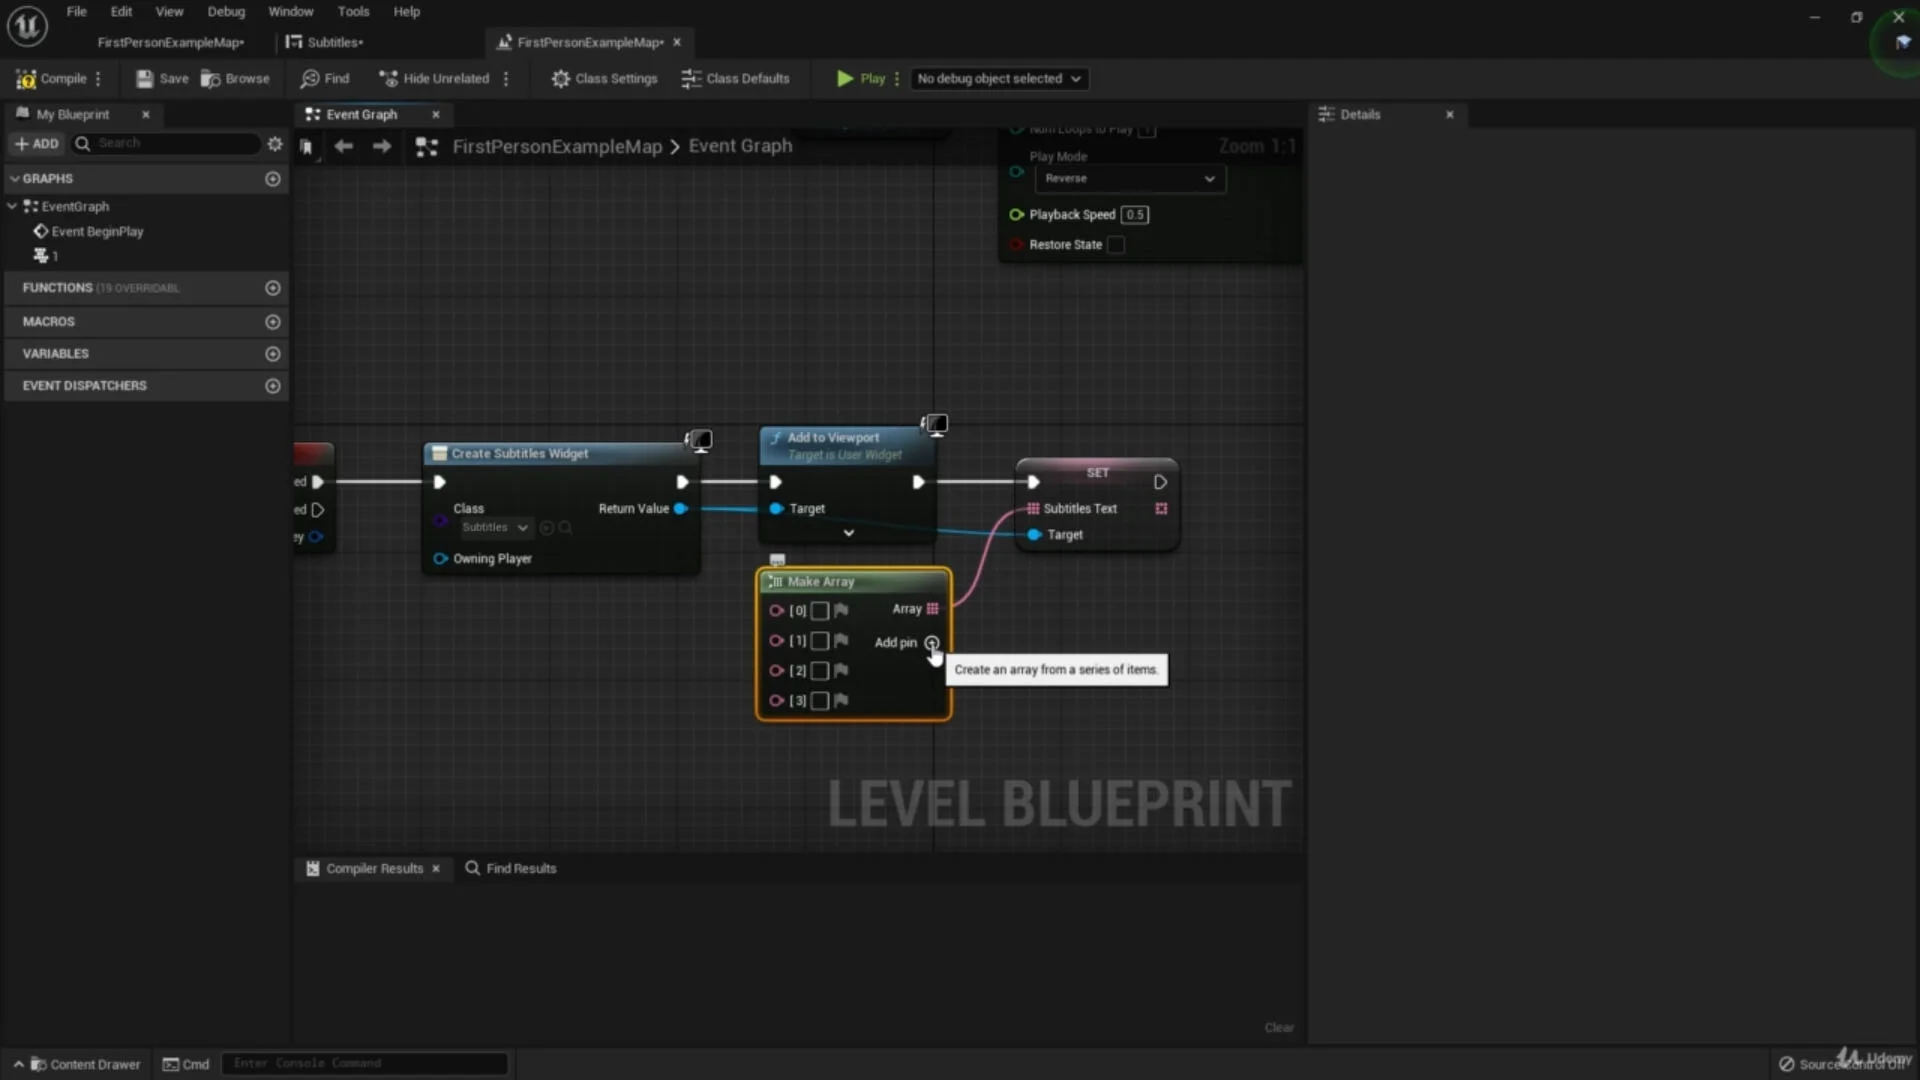Save the blueprint

162,79
